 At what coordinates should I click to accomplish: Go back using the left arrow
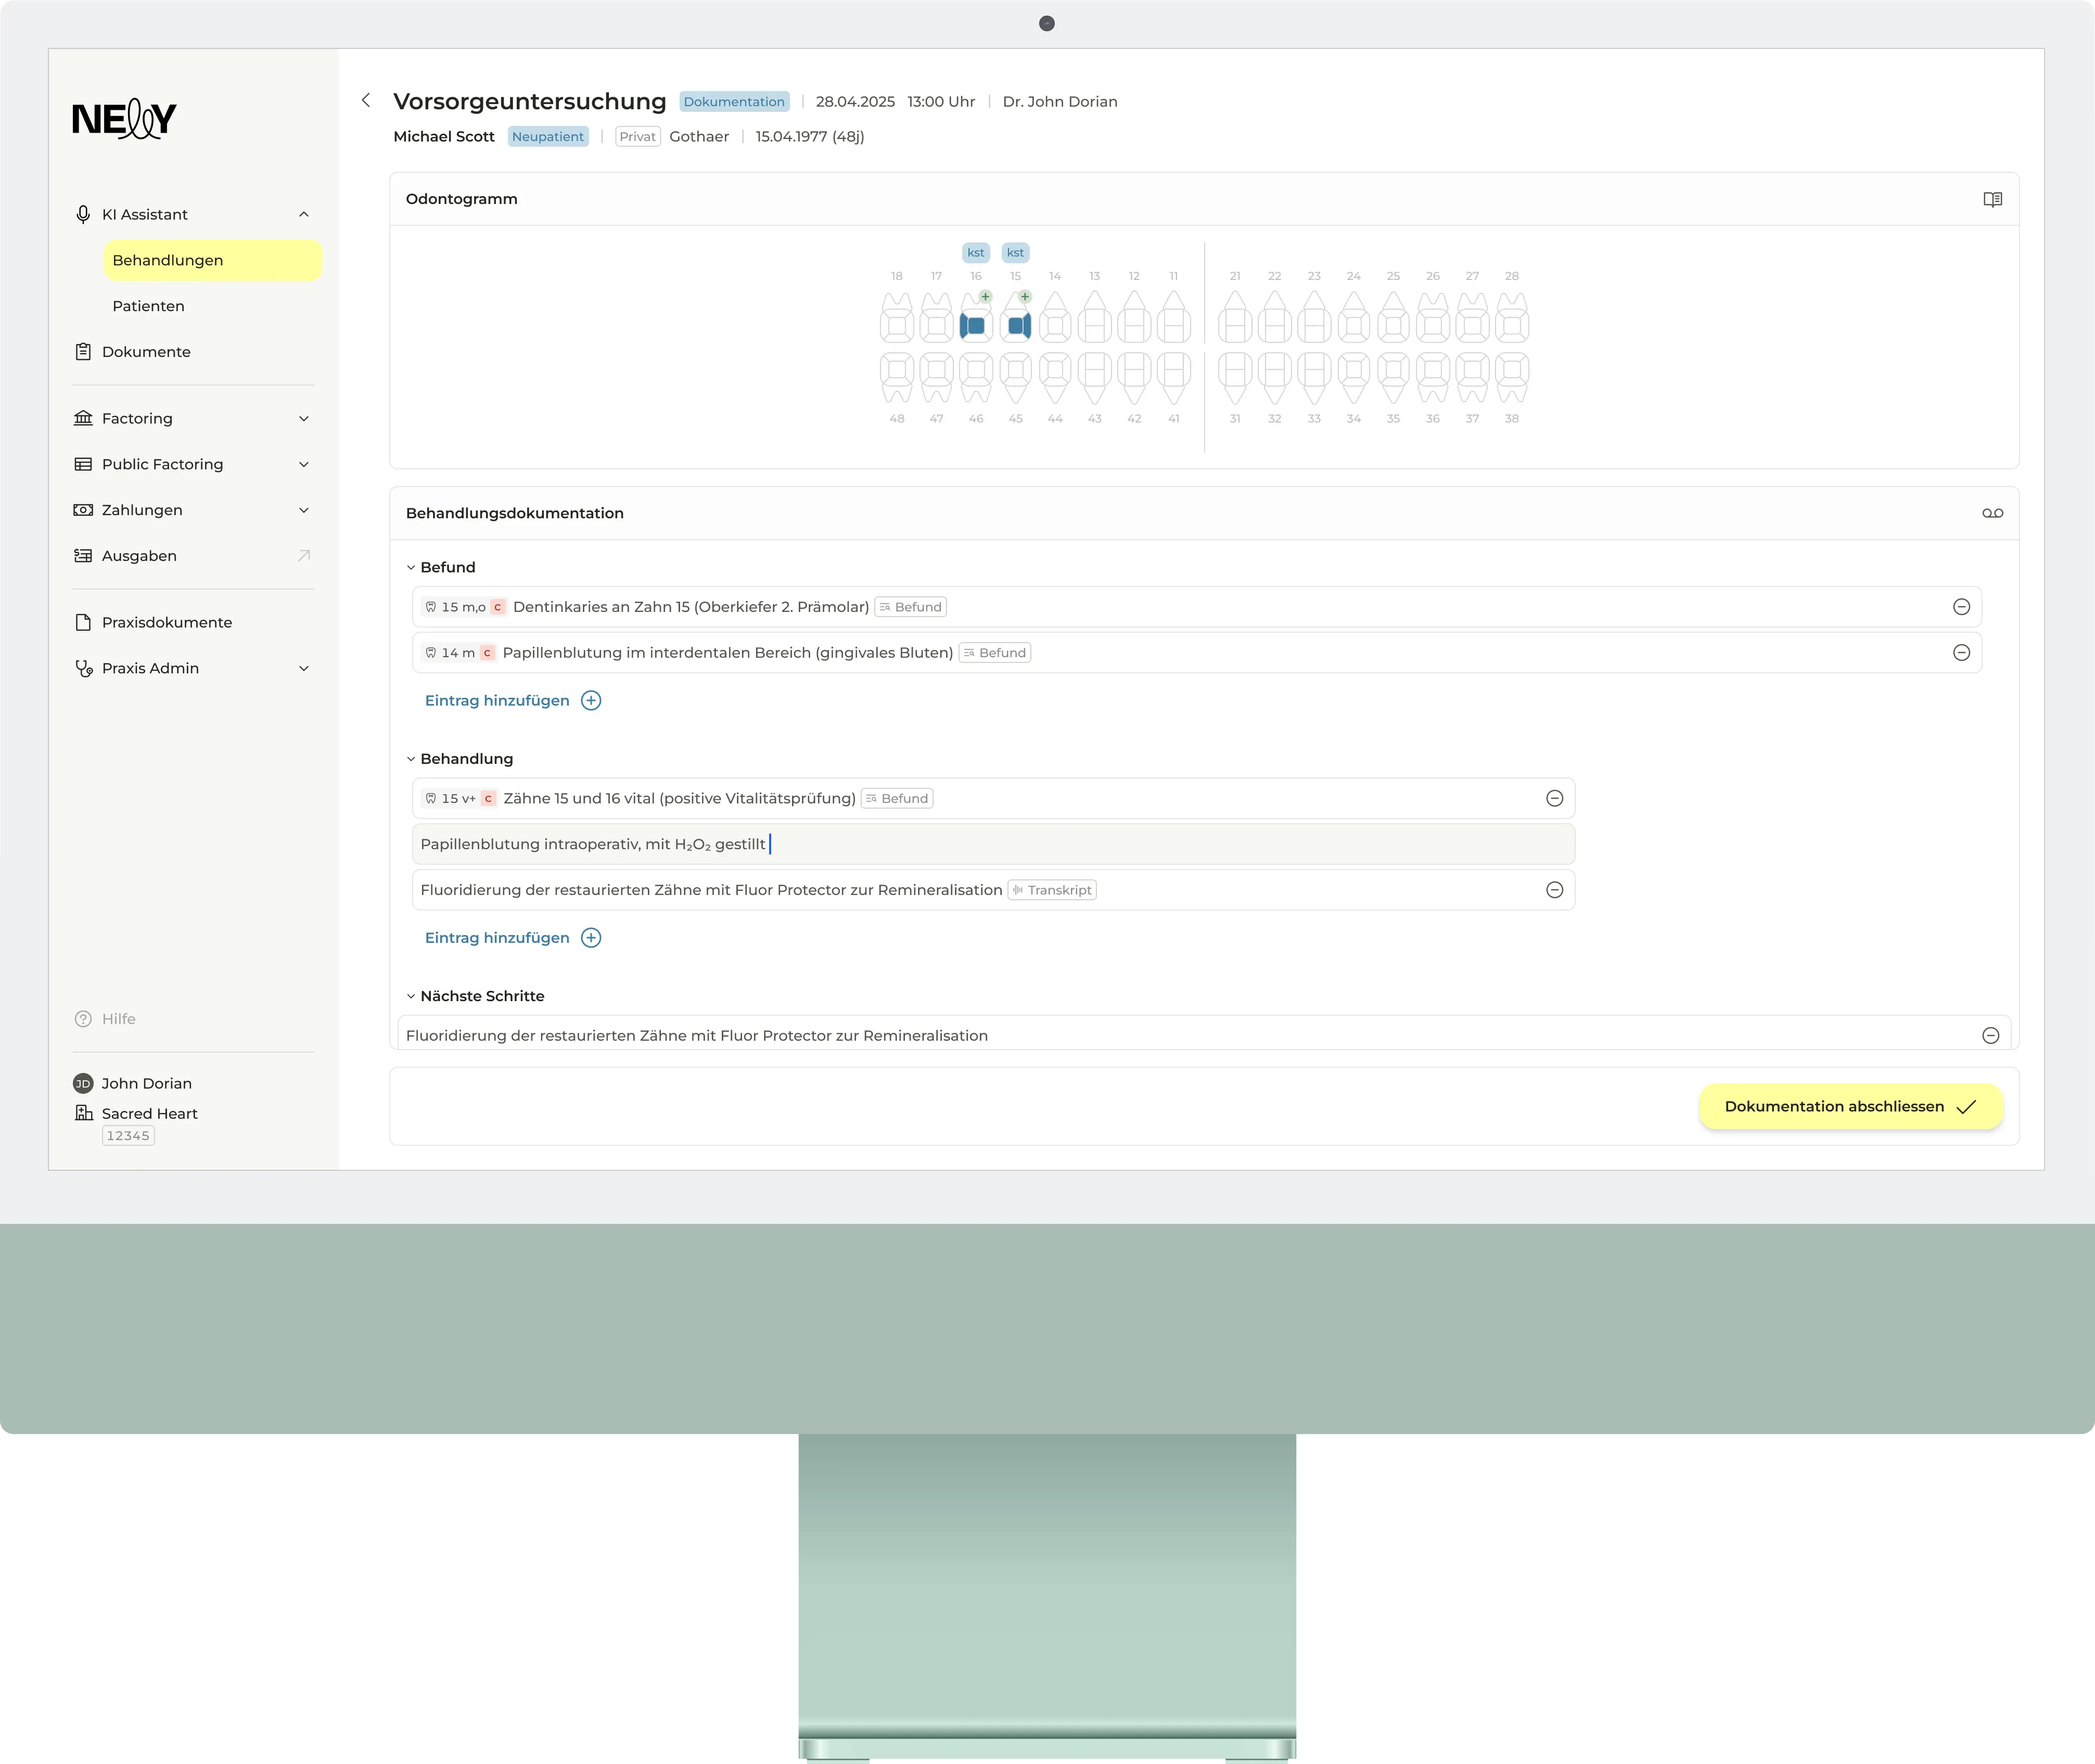(x=366, y=100)
